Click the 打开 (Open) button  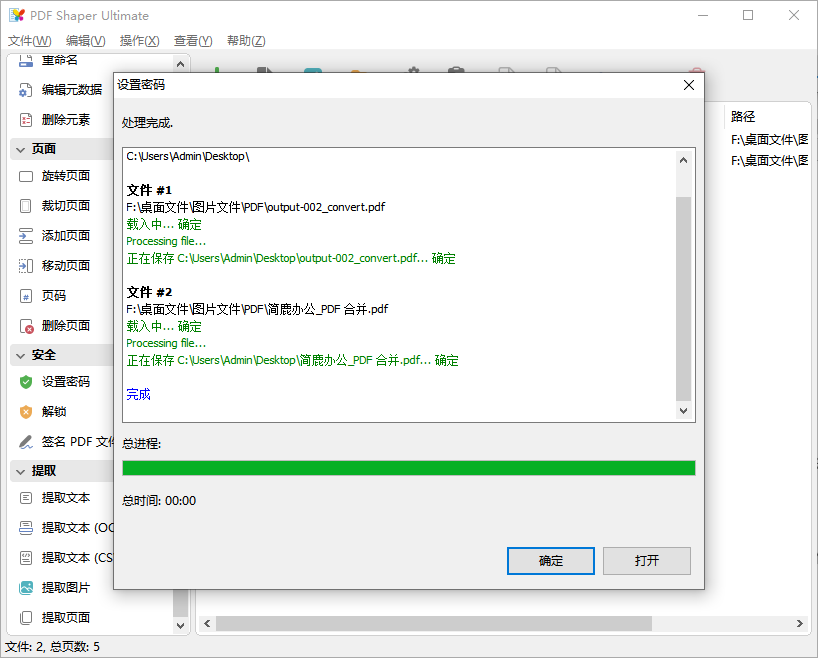[646, 561]
